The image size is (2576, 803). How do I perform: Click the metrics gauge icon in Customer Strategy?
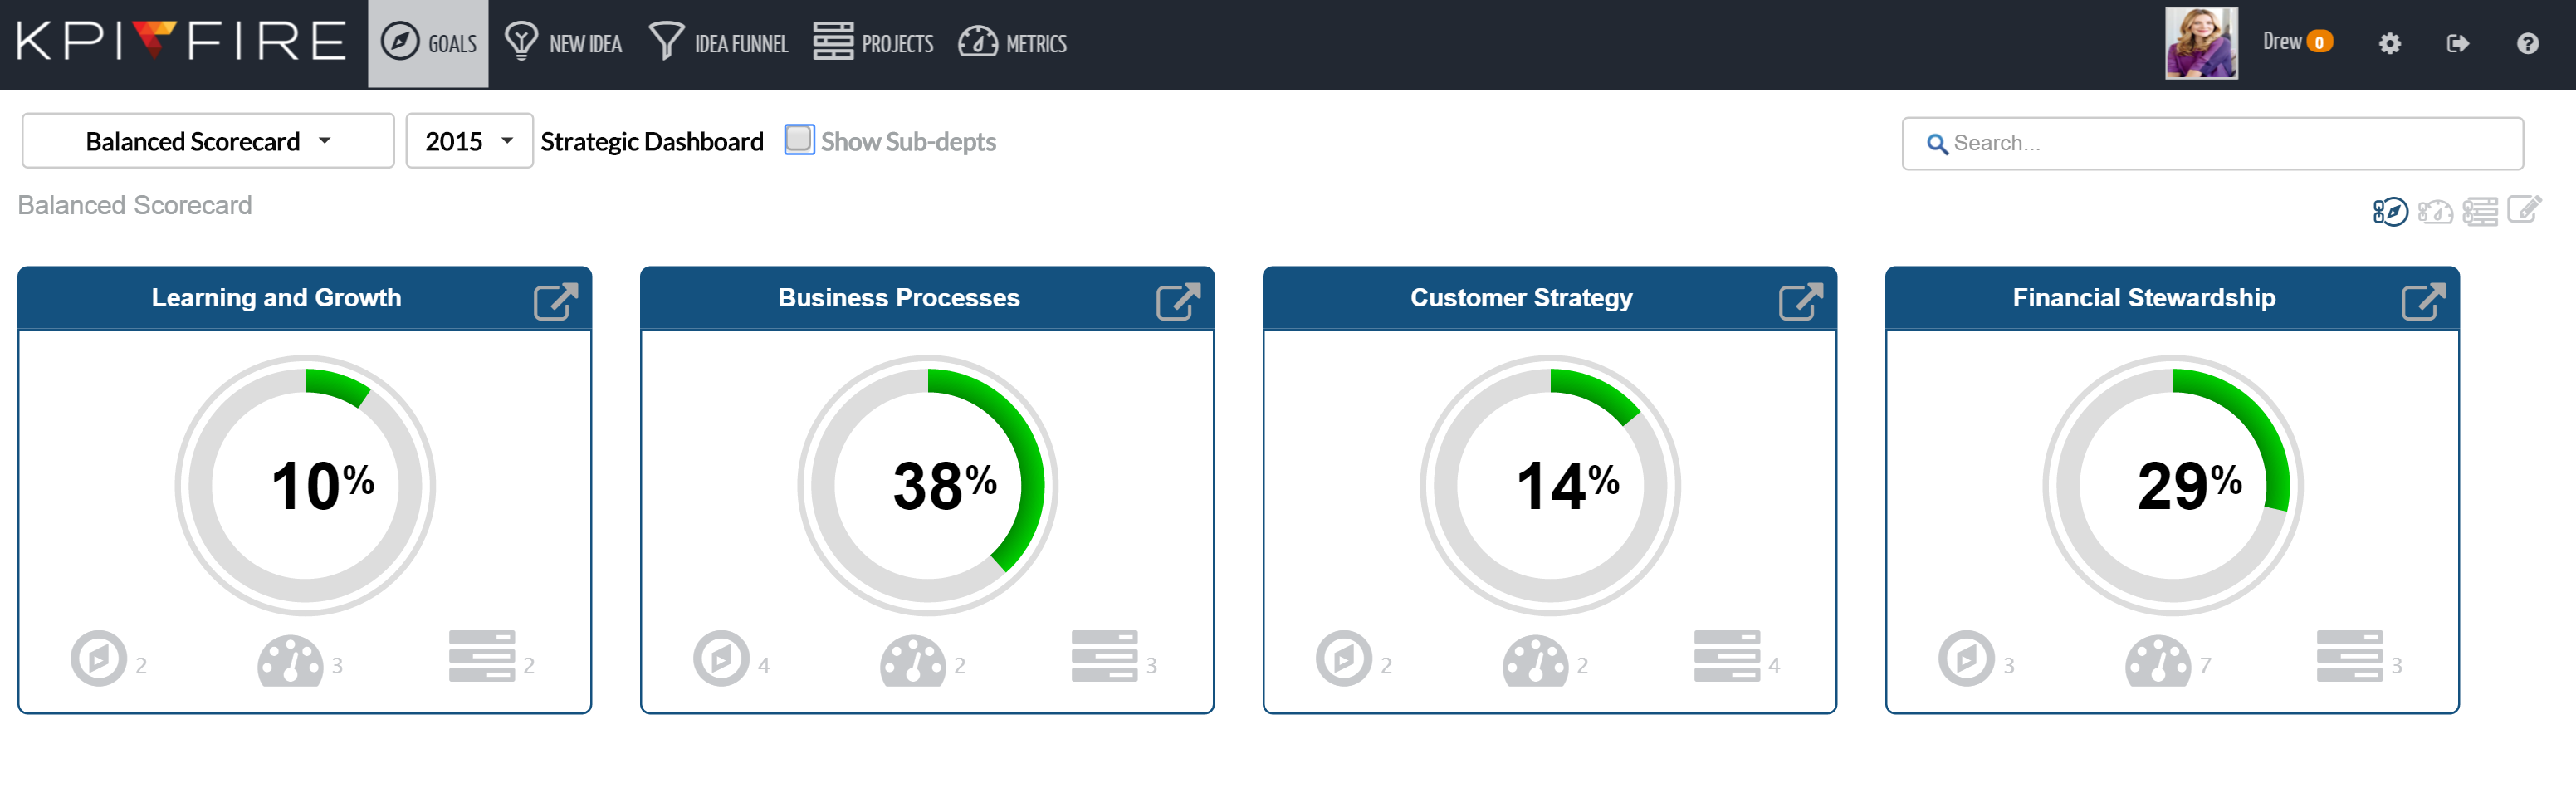click(x=1535, y=660)
